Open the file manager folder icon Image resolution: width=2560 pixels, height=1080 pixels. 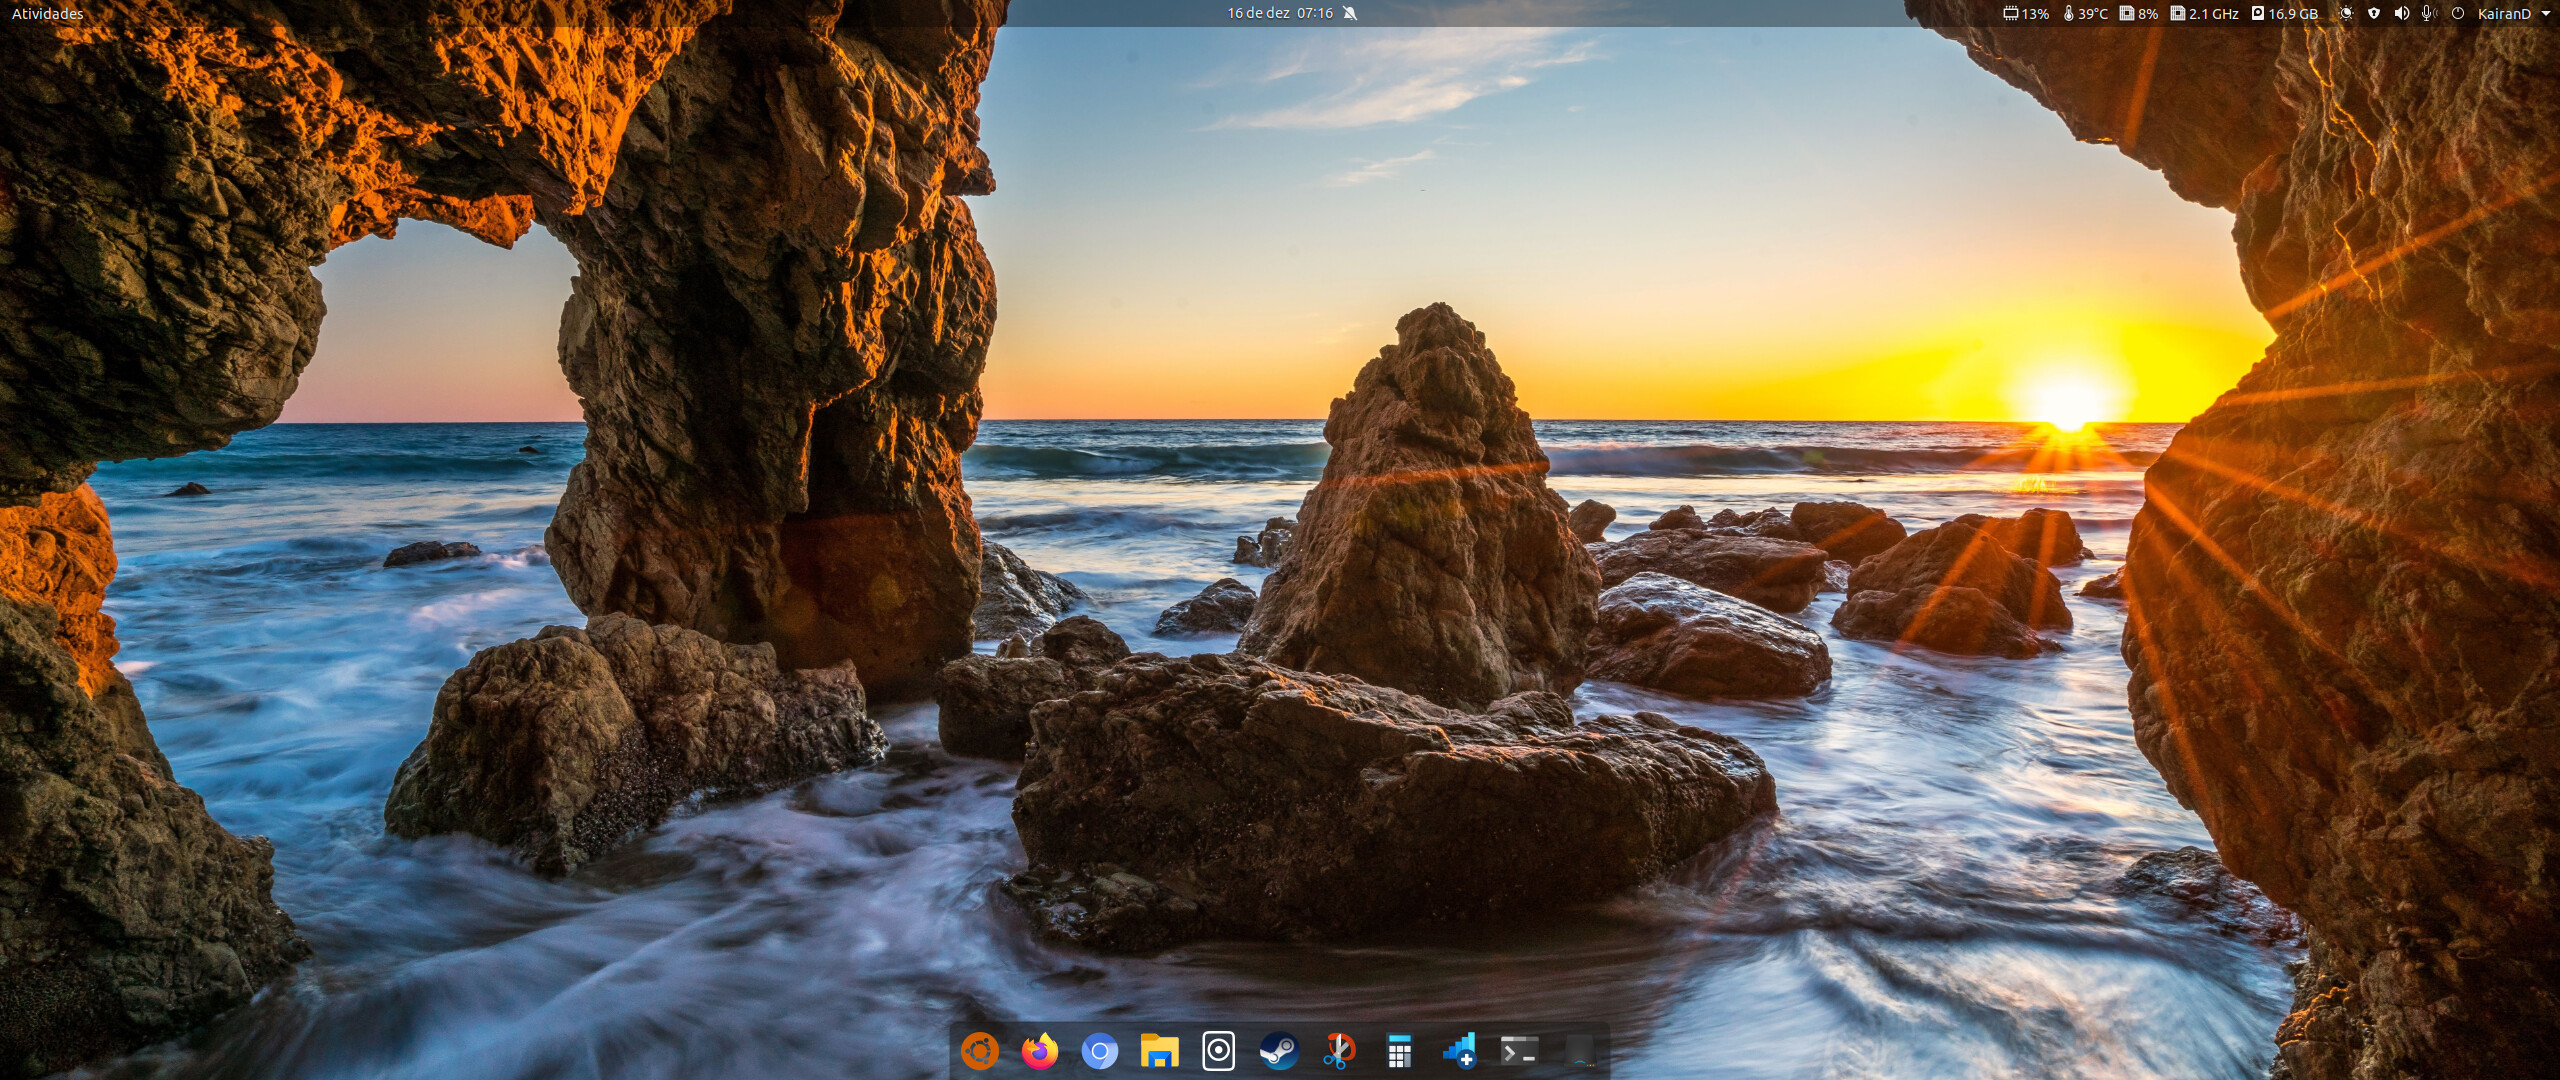coord(1159,1051)
